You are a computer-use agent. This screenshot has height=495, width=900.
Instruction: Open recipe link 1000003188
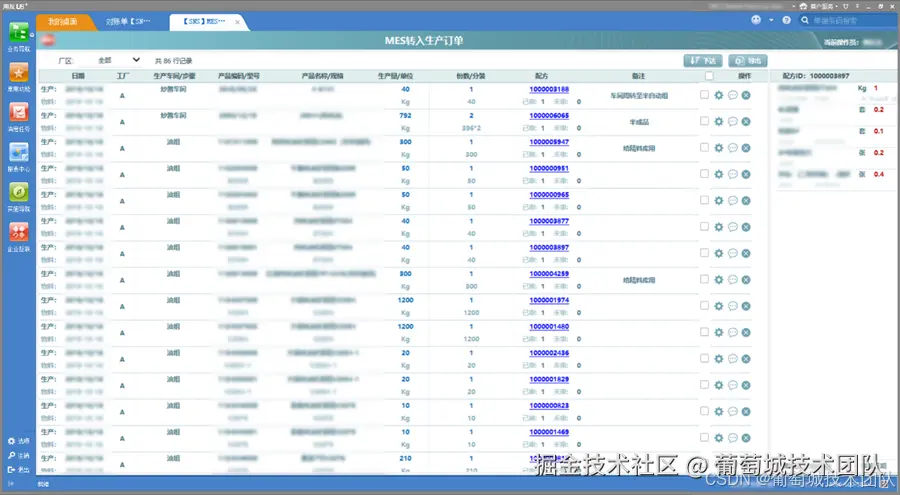(x=549, y=90)
